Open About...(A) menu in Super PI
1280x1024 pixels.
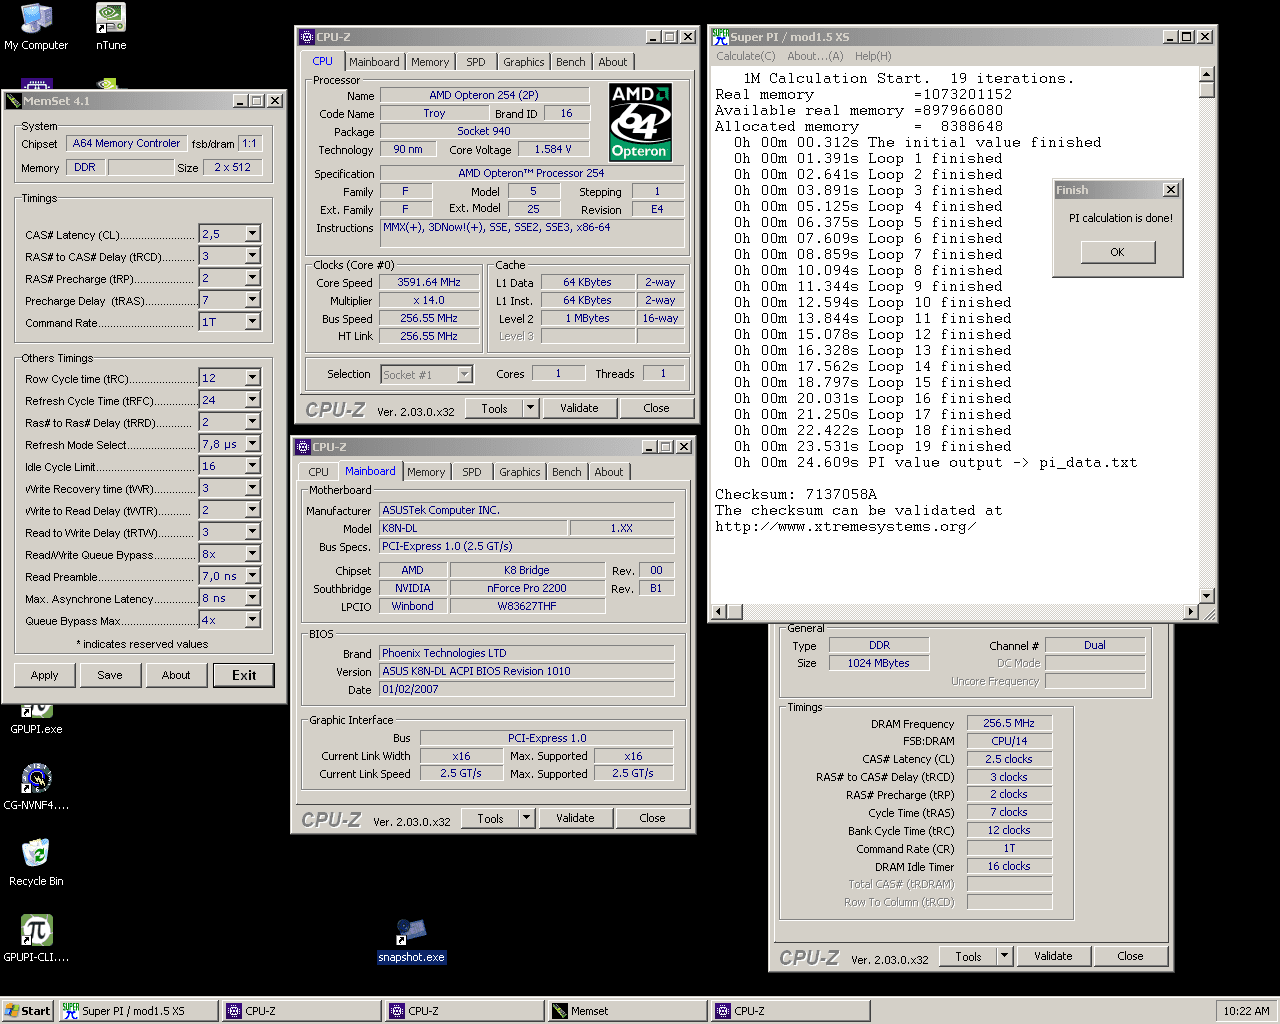pyautogui.click(x=815, y=56)
